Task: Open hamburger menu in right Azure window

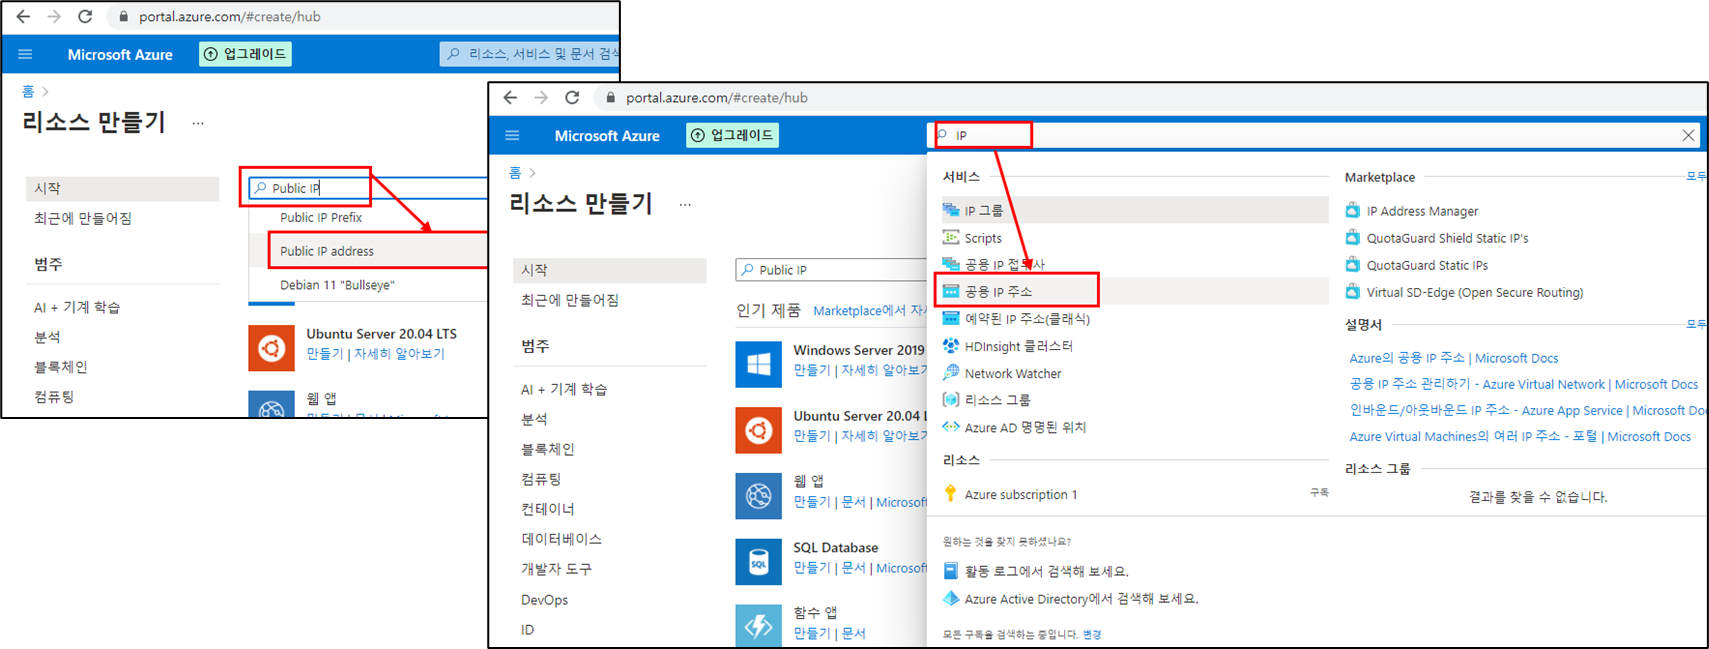Action: pos(512,135)
